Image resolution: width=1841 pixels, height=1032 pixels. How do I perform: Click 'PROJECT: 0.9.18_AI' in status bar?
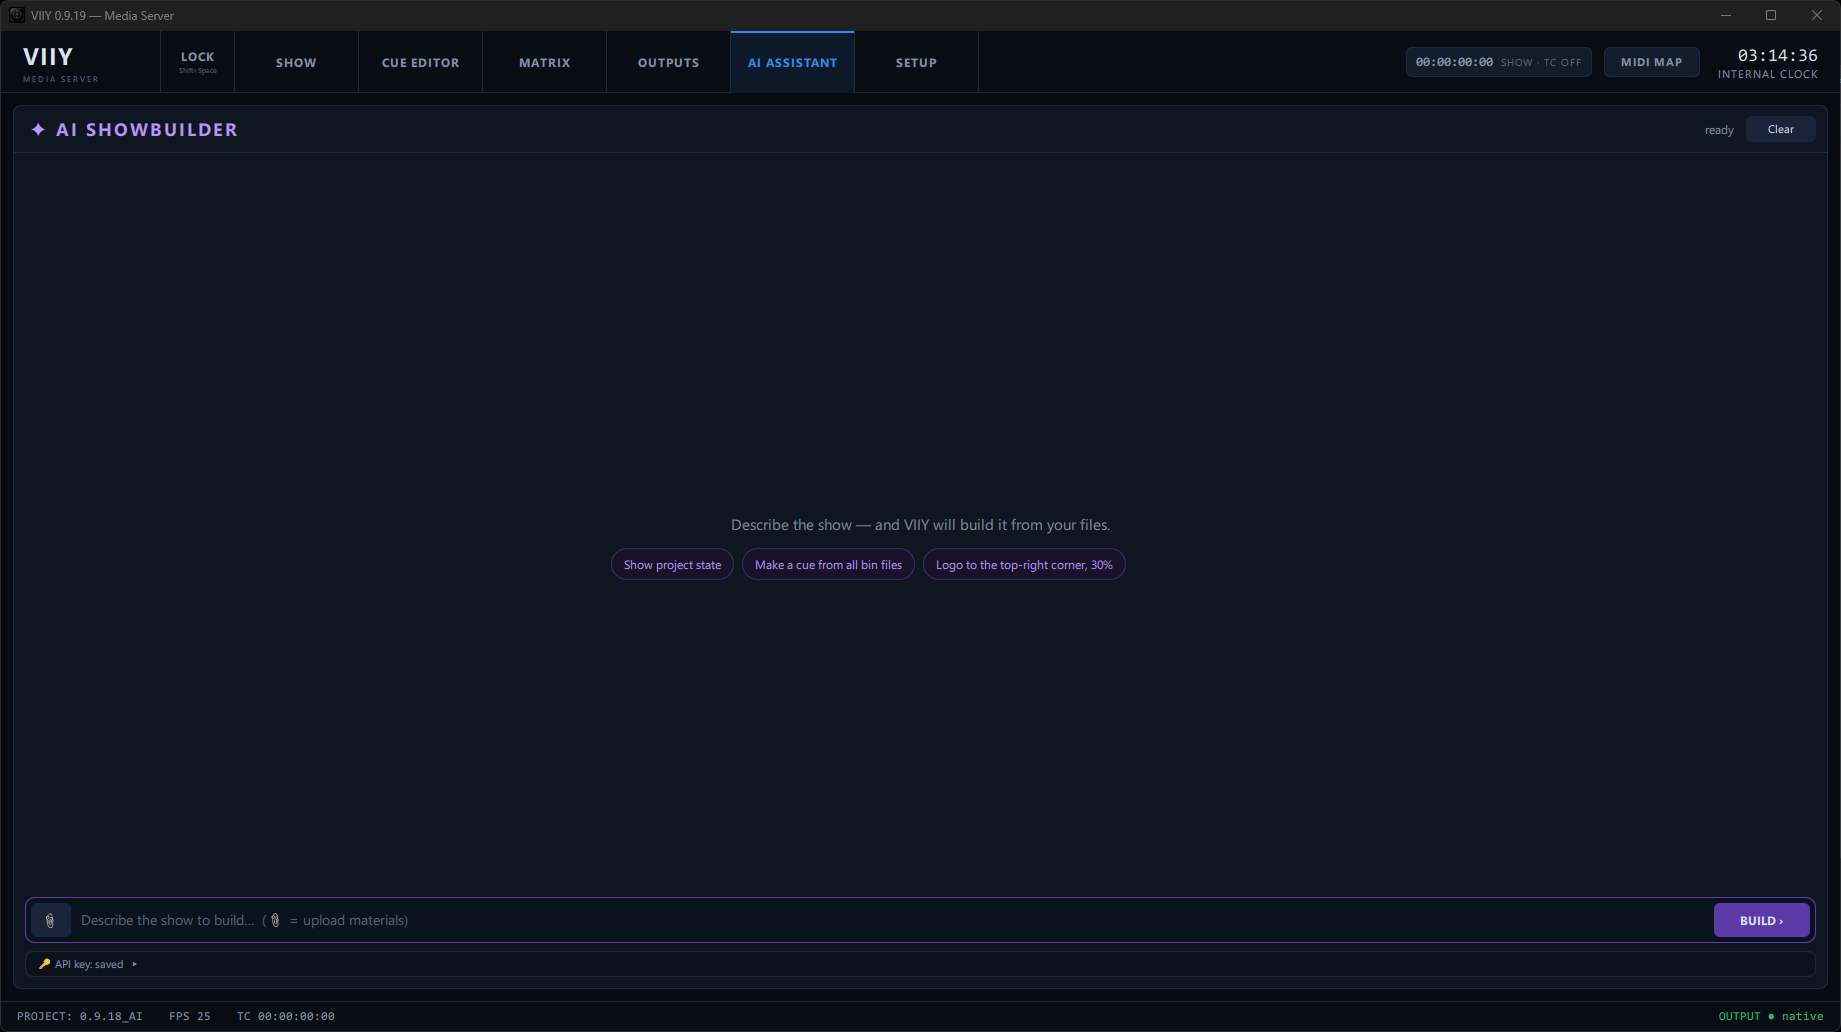pyautogui.click(x=80, y=1016)
